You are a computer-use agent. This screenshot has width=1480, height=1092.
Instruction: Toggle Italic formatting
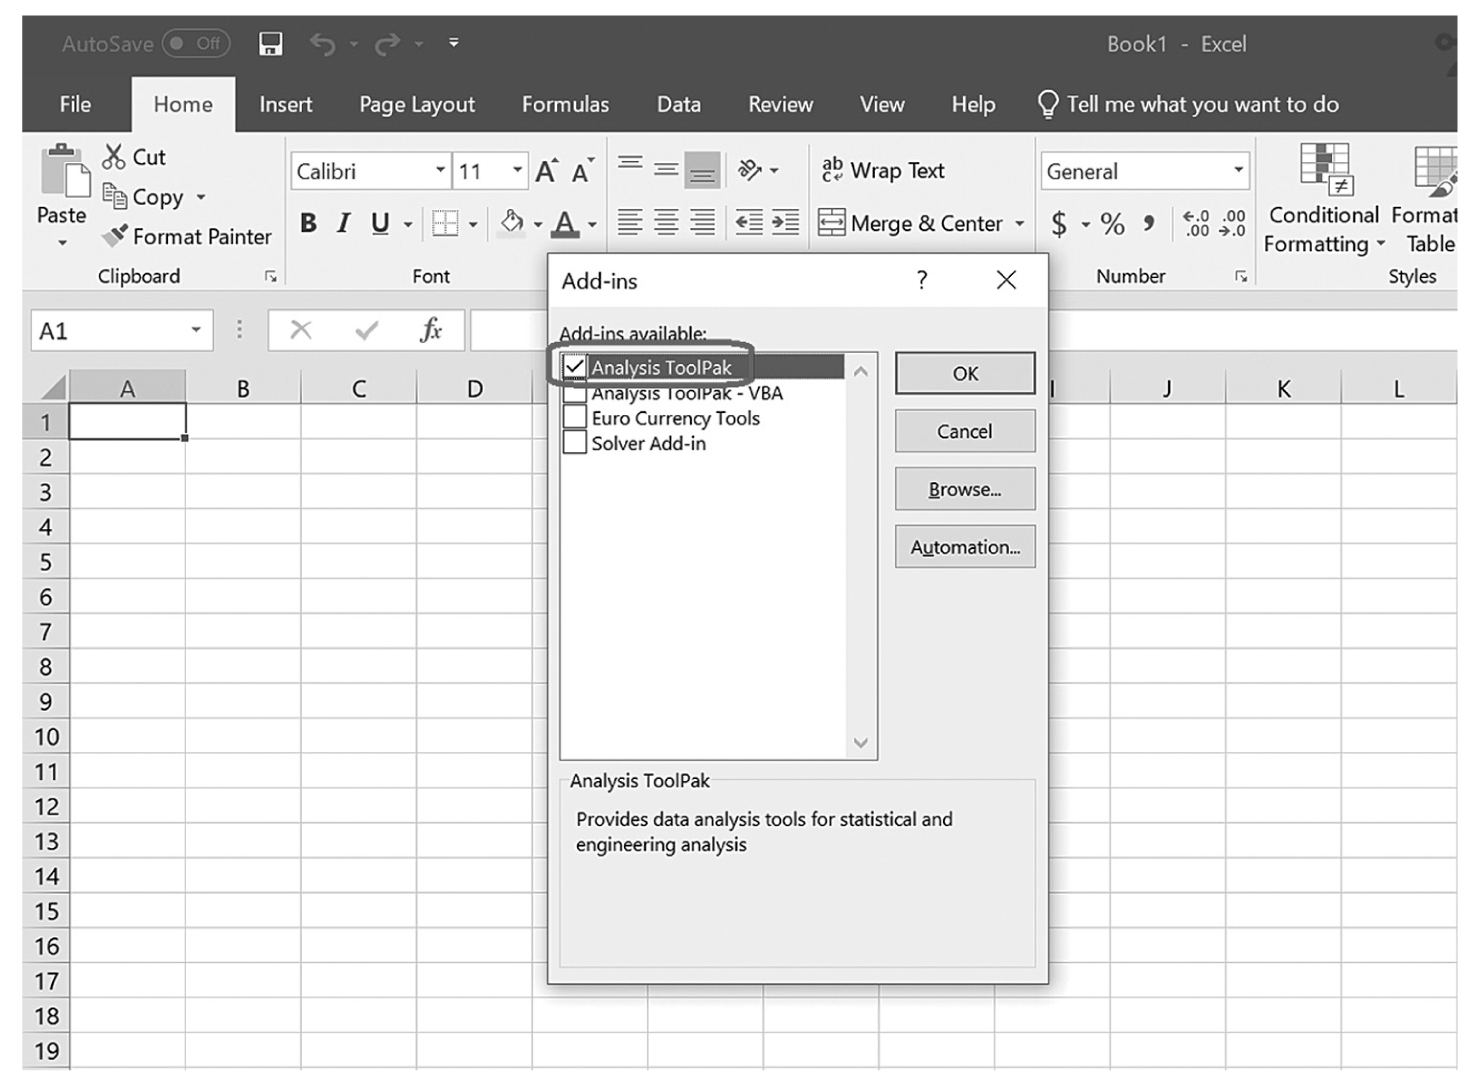pyautogui.click(x=343, y=223)
